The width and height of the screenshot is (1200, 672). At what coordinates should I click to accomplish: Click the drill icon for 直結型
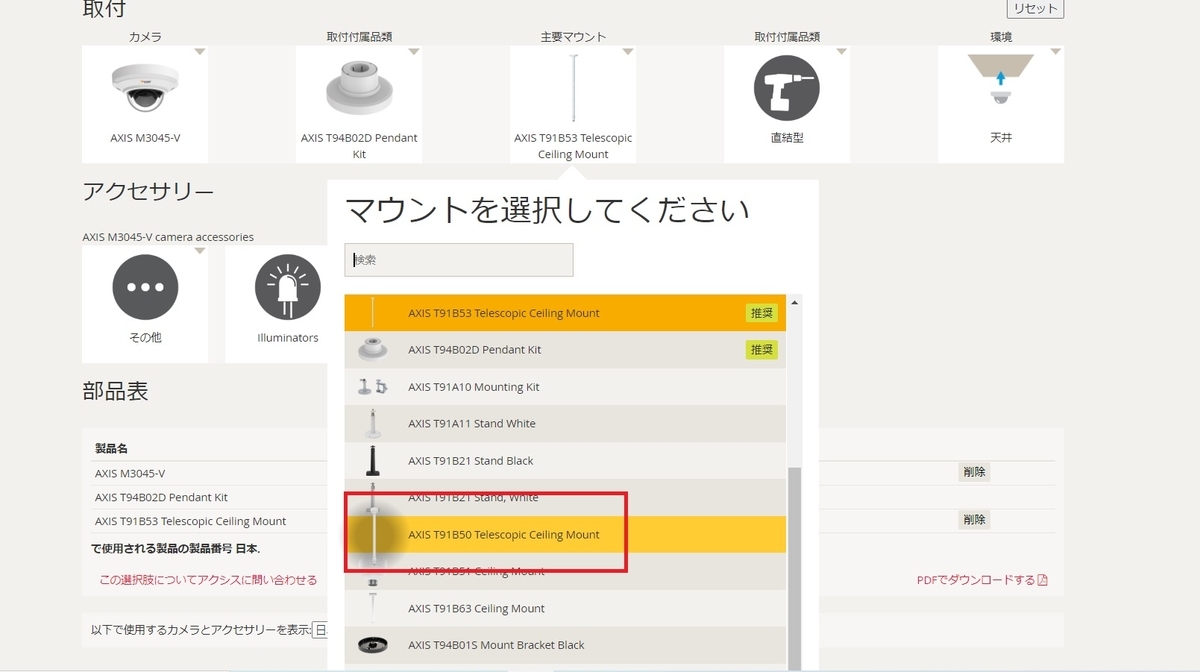tap(787, 88)
